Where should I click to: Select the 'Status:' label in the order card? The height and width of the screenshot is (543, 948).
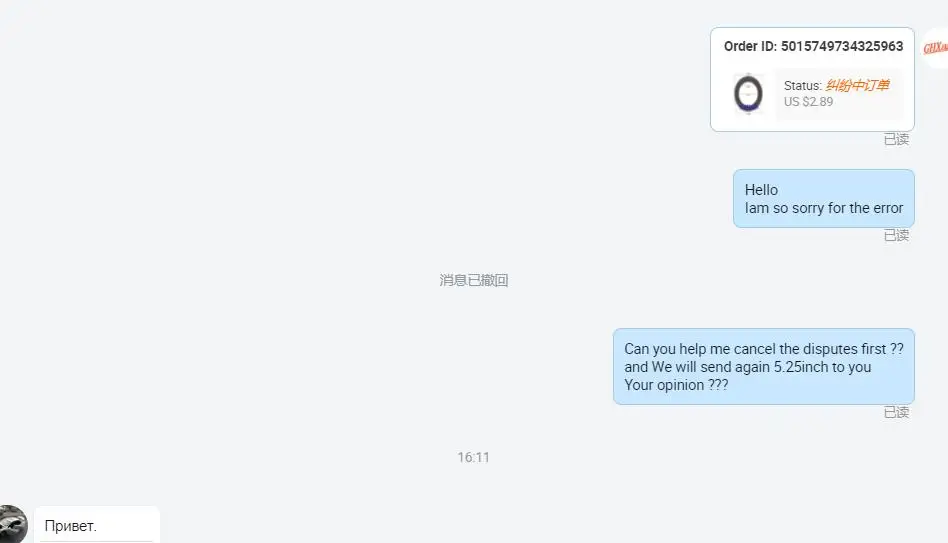(x=803, y=86)
